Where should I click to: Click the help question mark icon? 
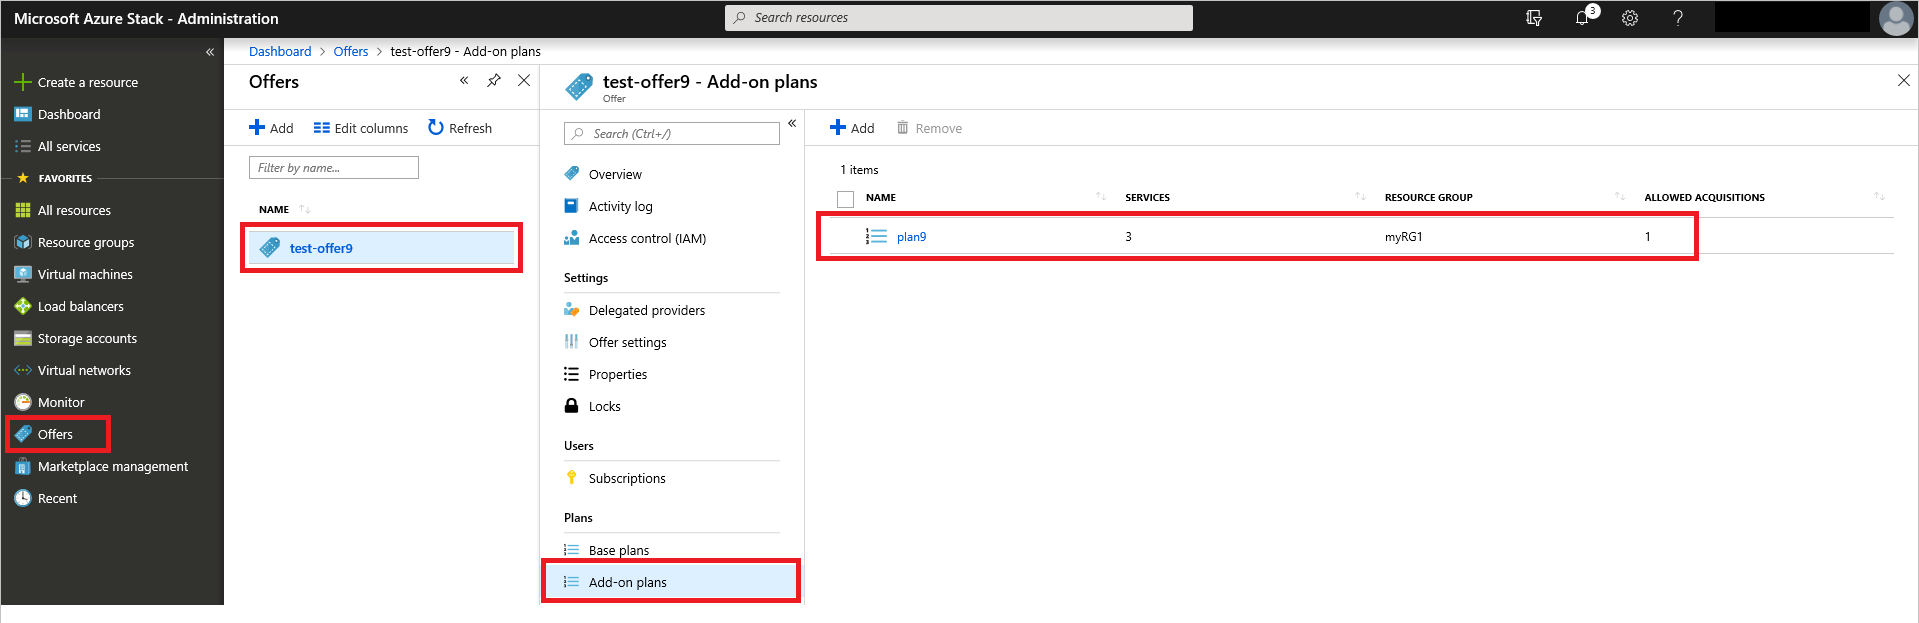coord(1678,18)
